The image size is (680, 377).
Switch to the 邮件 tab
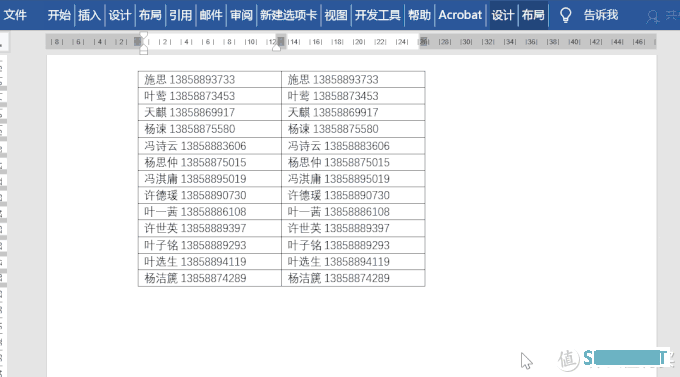click(x=211, y=15)
